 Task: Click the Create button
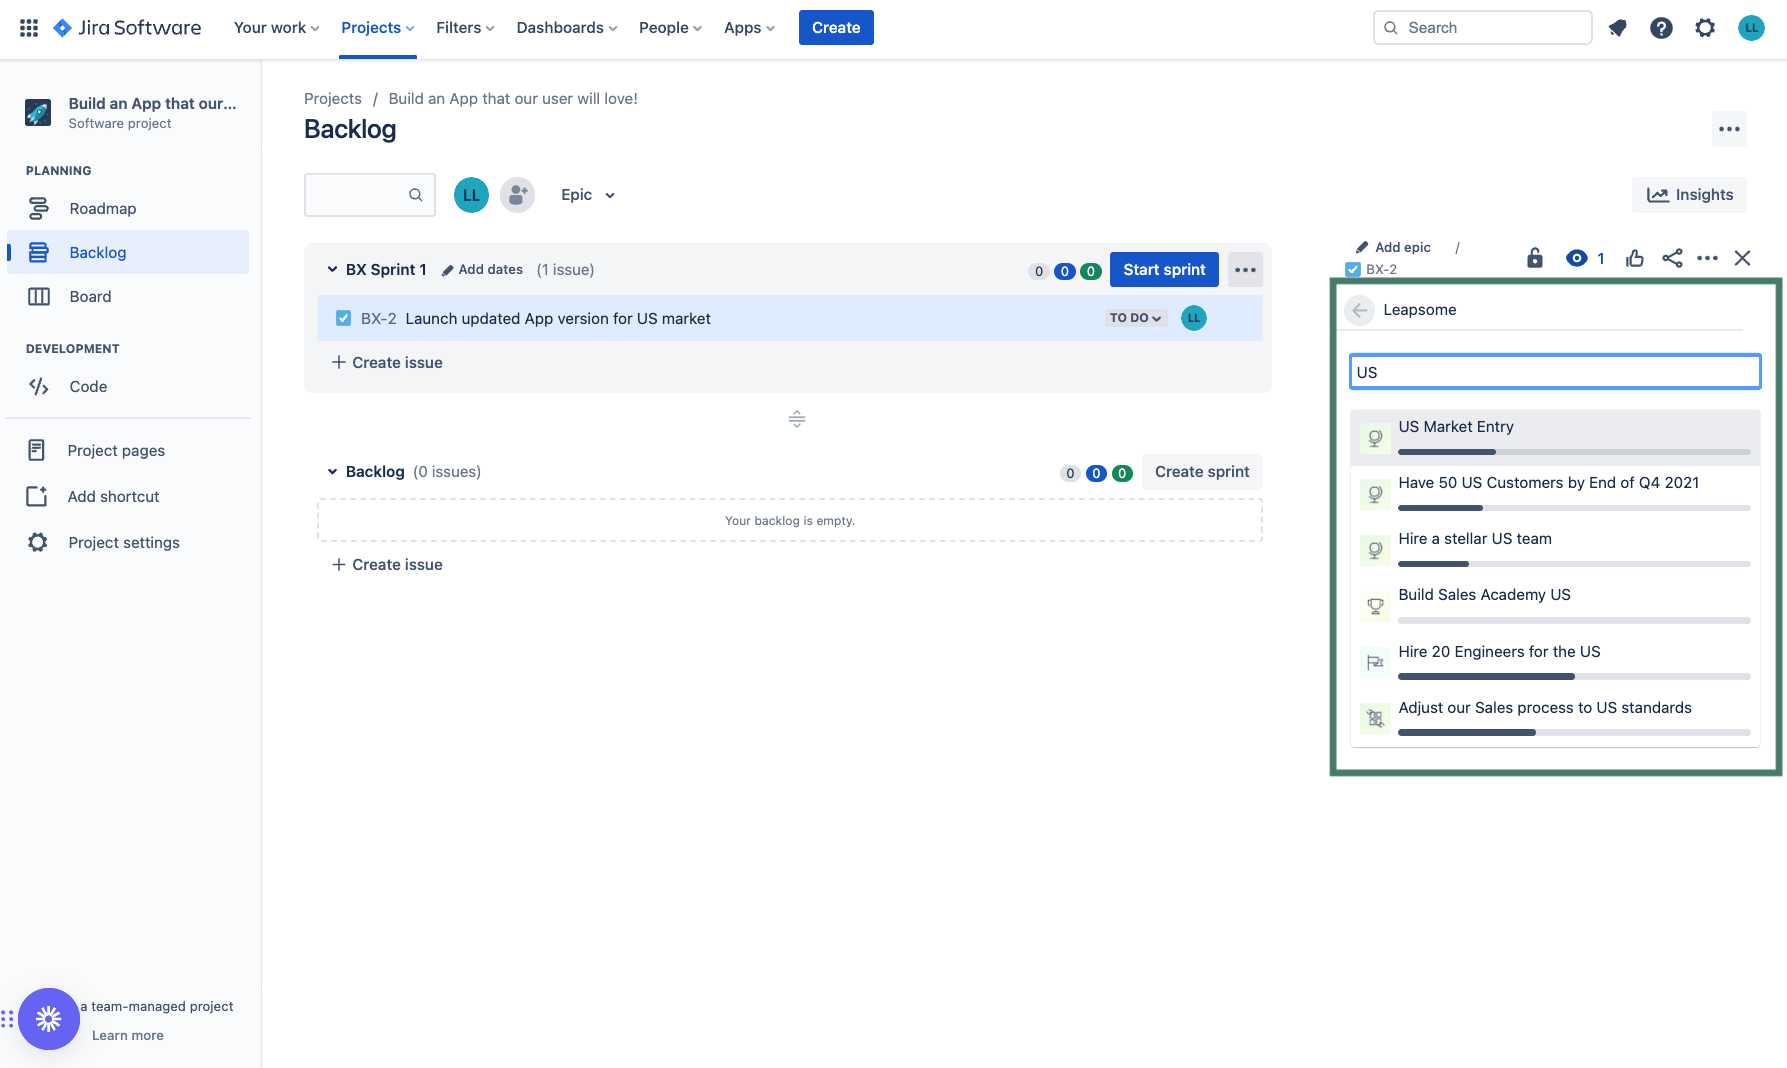pyautogui.click(x=836, y=28)
